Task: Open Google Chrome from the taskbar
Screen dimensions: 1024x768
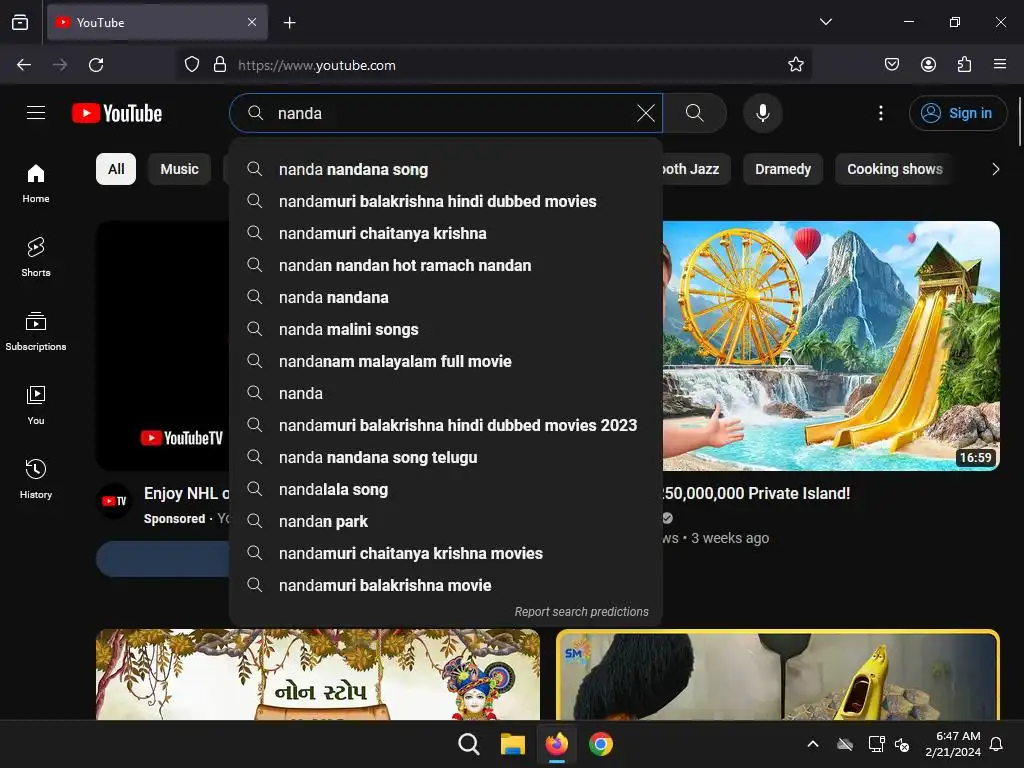Action: click(x=600, y=744)
